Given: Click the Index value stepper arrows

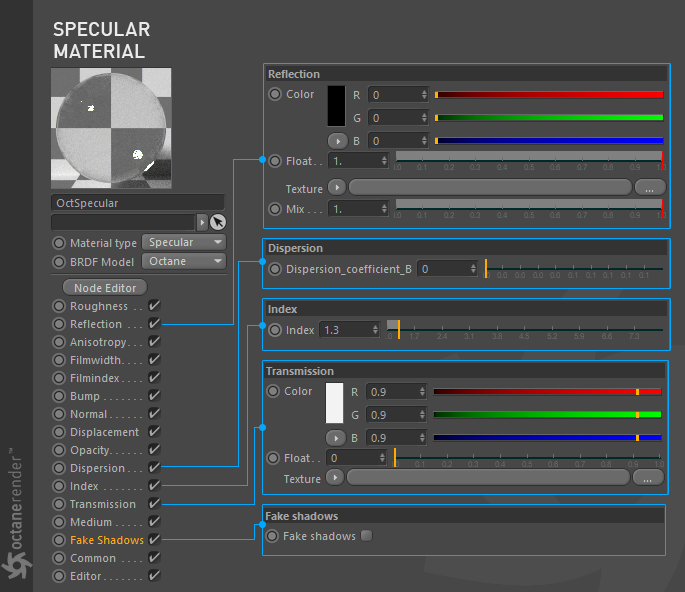Looking at the screenshot, I should pyautogui.click(x=375, y=329).
